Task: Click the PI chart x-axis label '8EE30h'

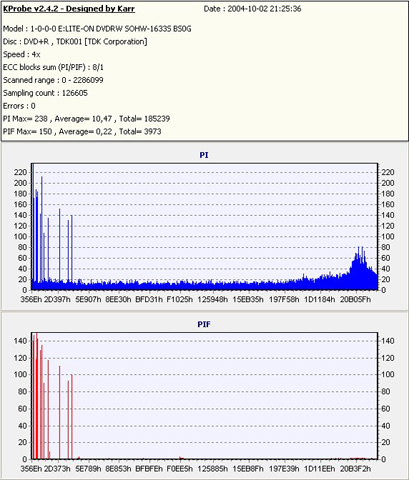Action: 118,299
